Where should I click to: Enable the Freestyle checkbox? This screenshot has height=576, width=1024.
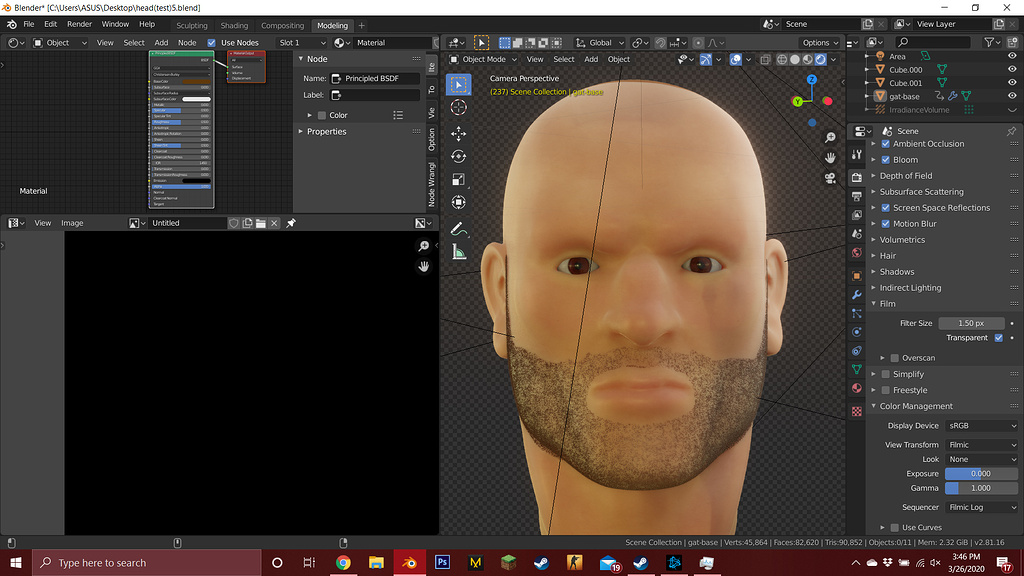[x=886, y=390]
